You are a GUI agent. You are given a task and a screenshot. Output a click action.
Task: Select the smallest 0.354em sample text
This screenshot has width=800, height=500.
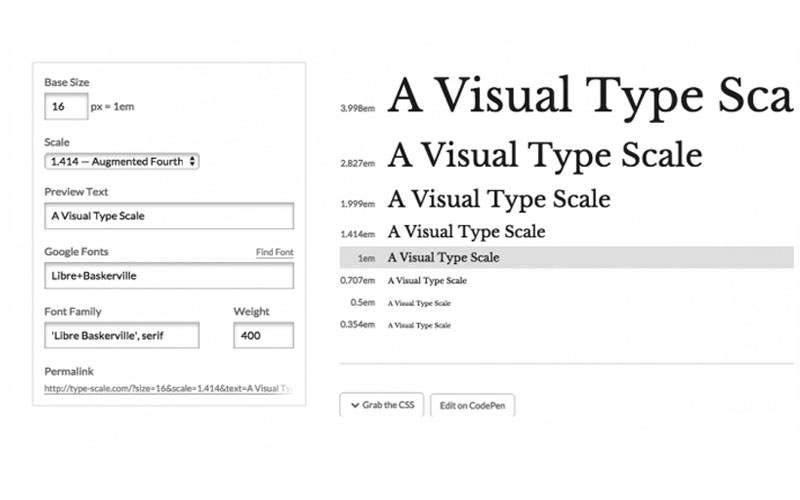419,325
